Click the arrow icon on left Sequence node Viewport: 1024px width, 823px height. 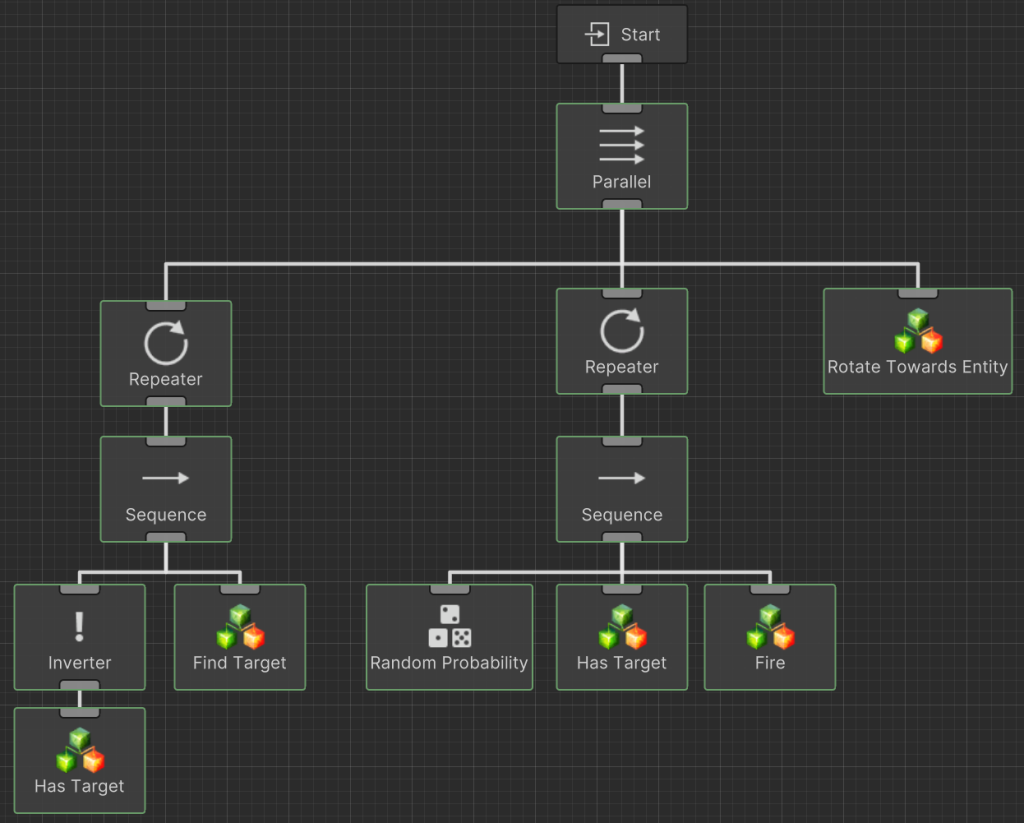[166, 478]
